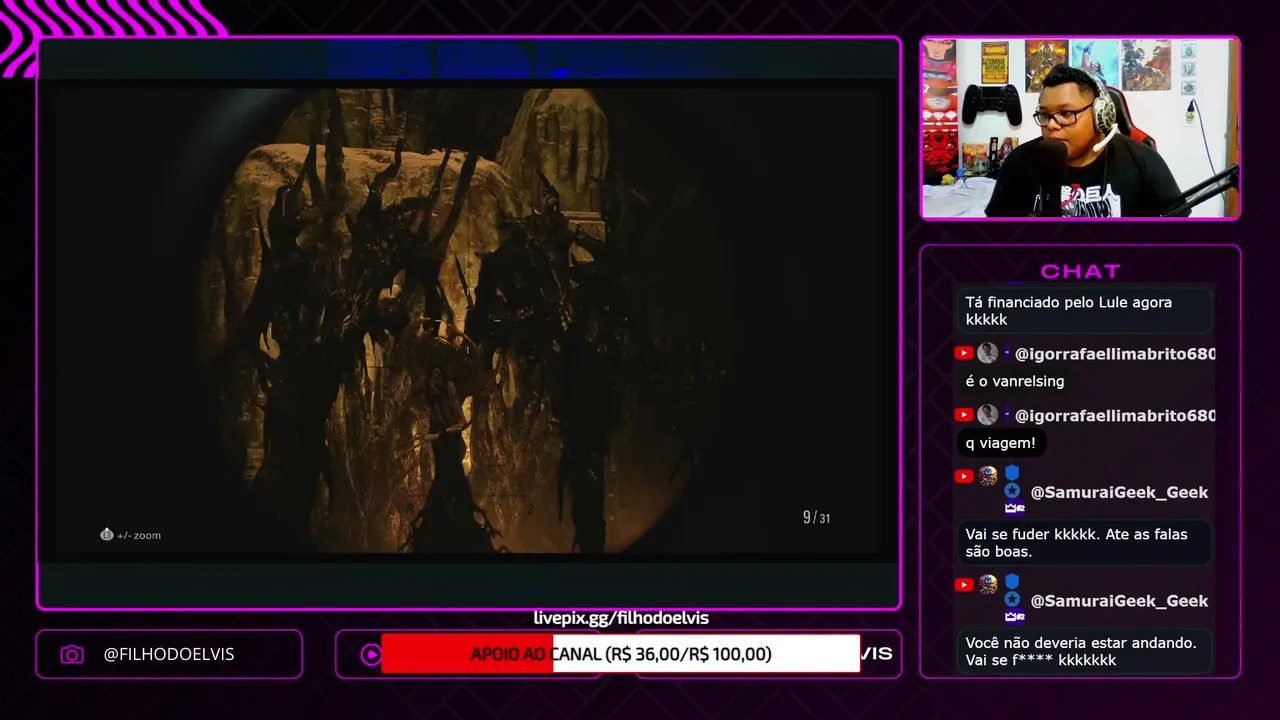Click the '9/31' ammo counter in game
This screenshot has height=720, width=1280.
point(816,517)
